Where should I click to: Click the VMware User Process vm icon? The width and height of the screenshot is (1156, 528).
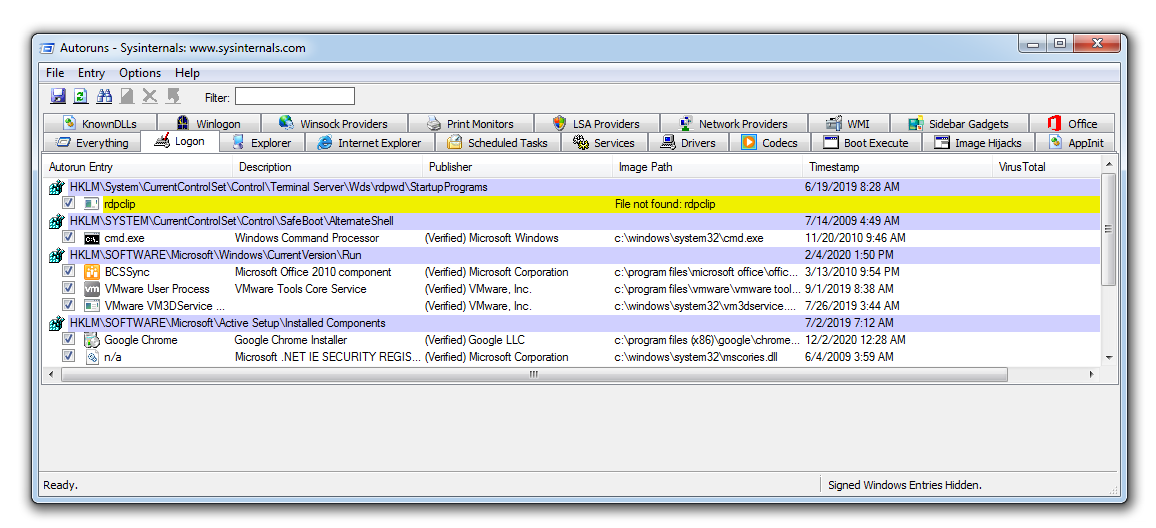[x=91, y=289]
